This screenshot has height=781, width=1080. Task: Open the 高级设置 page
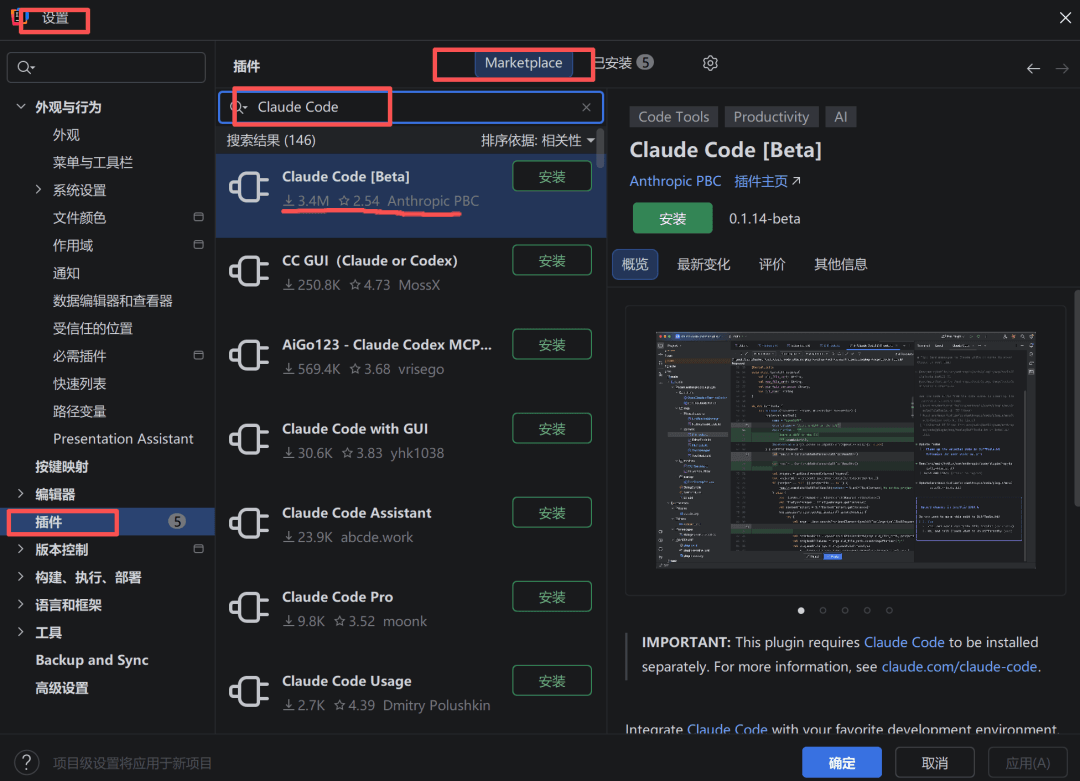[x=62, y=687]
